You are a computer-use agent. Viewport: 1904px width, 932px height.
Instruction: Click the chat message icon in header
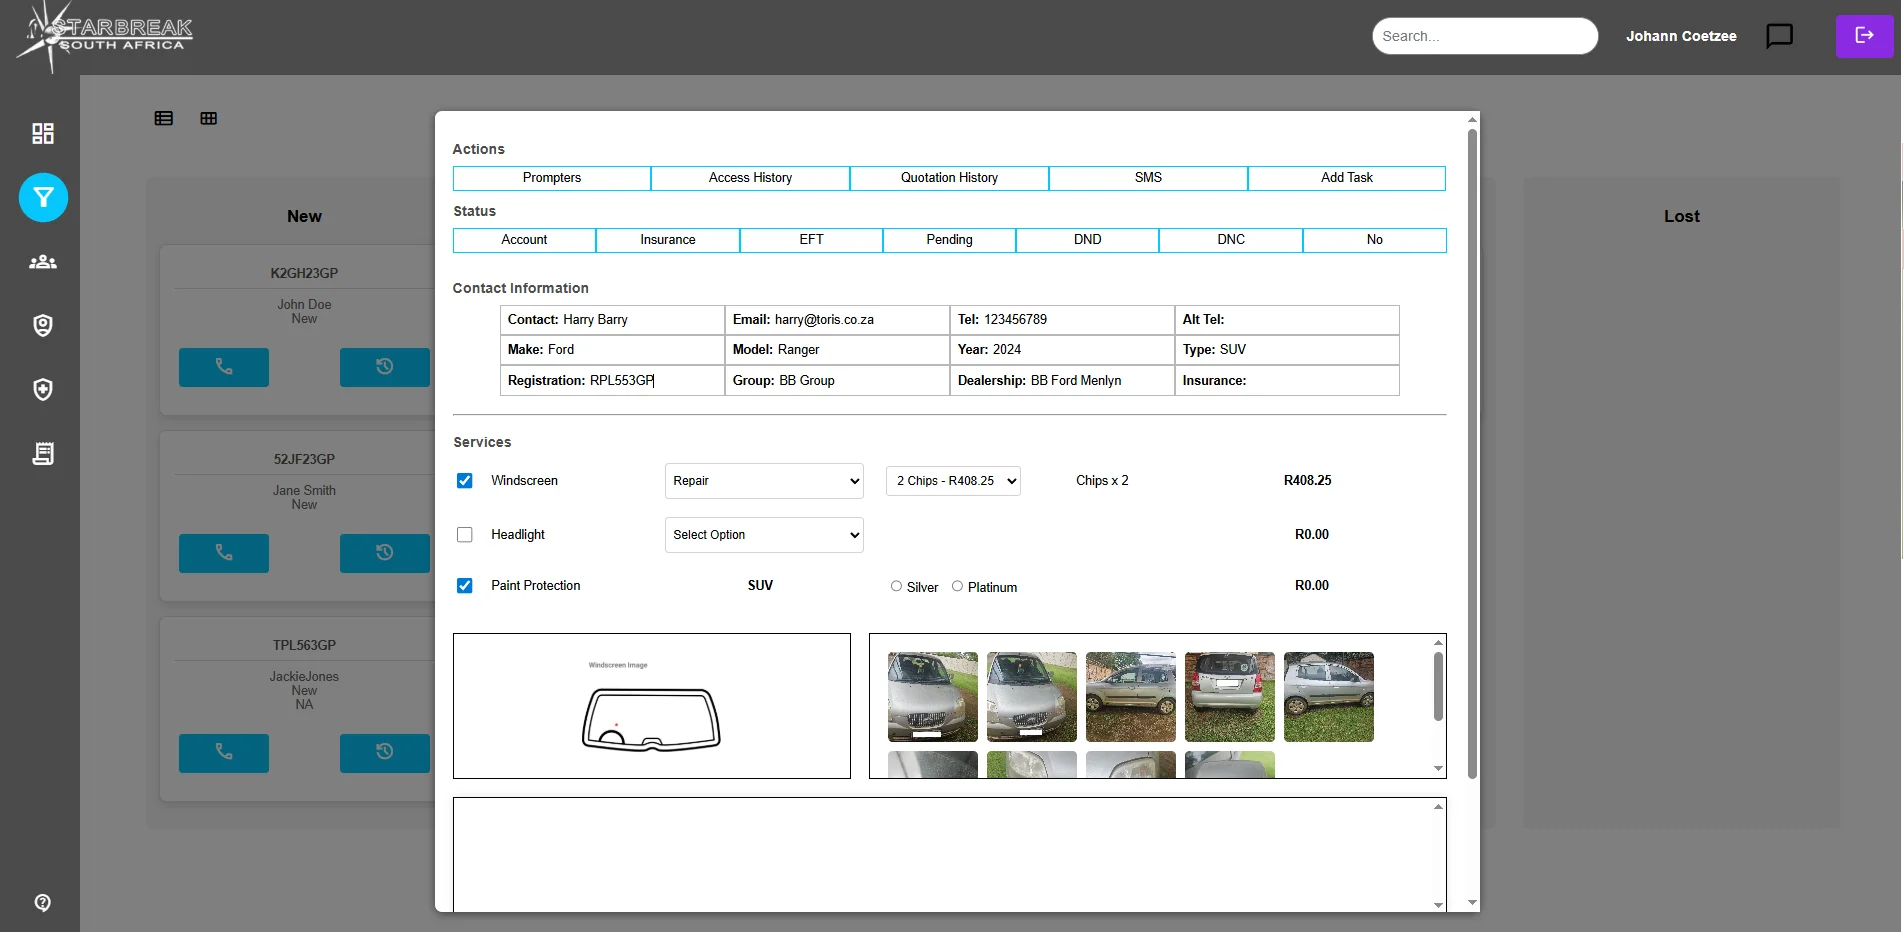1779,36
